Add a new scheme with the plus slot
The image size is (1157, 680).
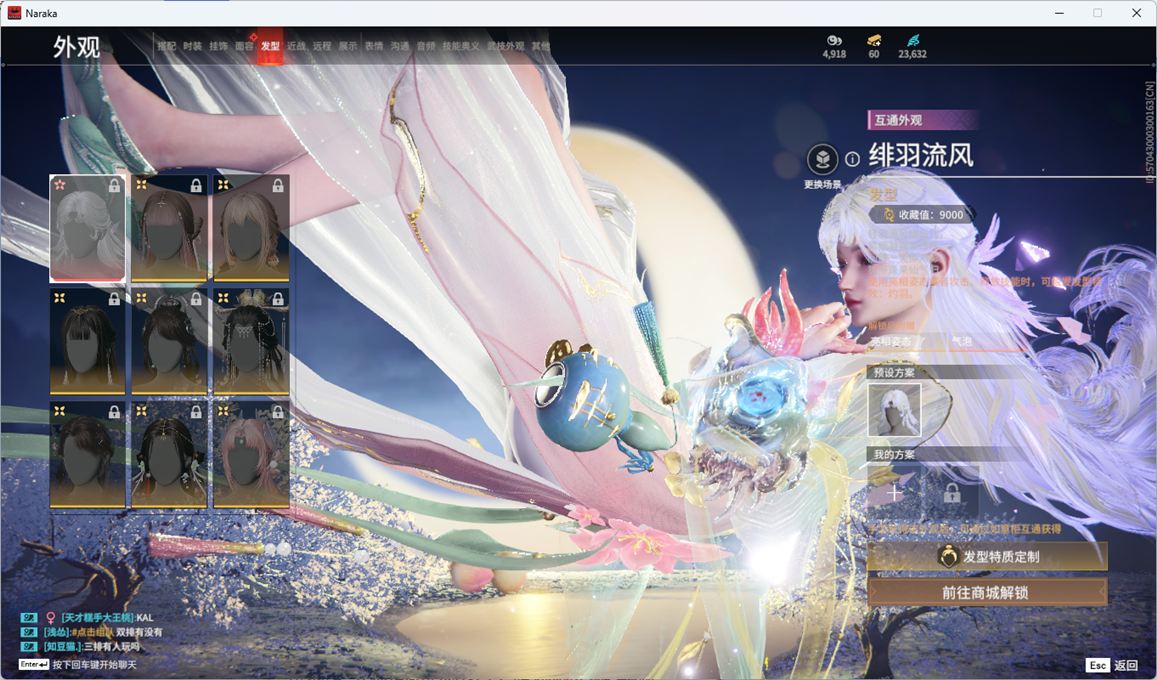pos(894,493)
